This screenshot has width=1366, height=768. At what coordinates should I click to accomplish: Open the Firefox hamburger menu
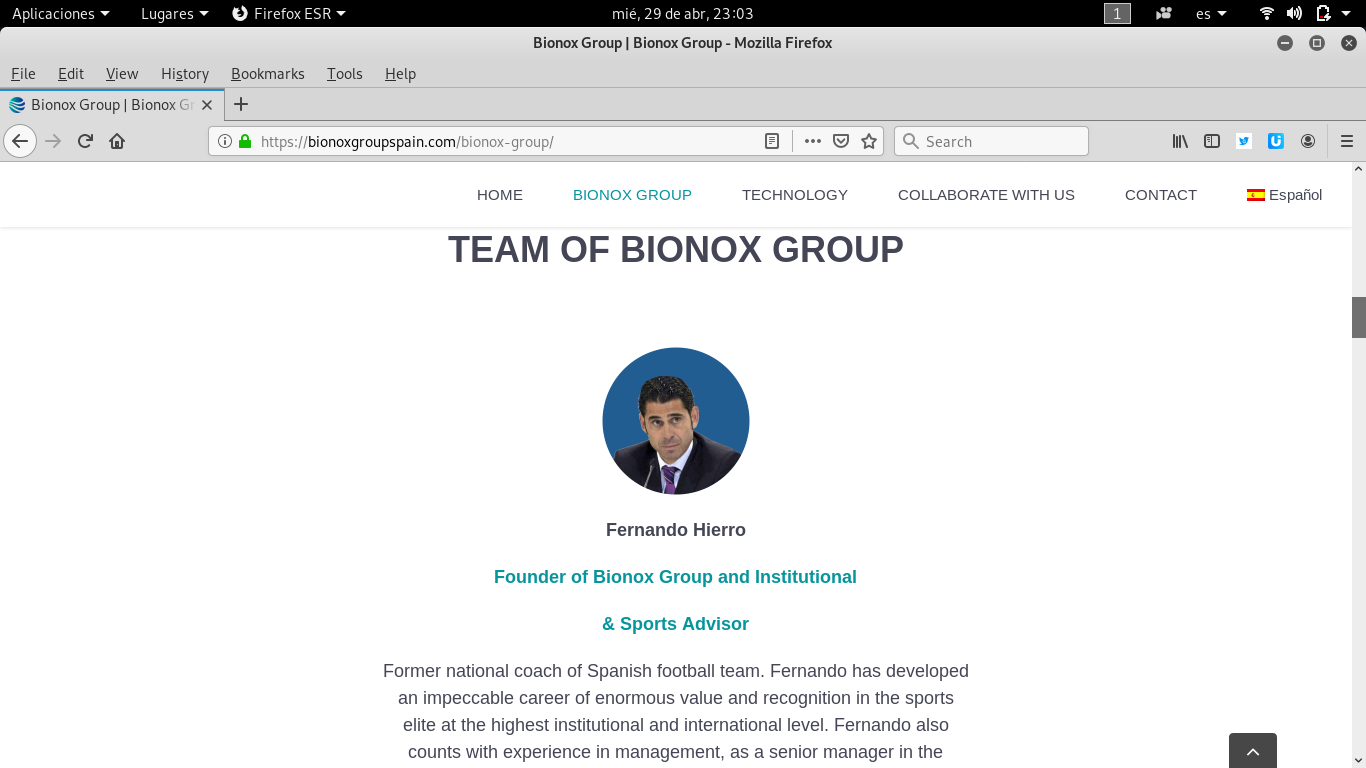(x=1347, y=141)
